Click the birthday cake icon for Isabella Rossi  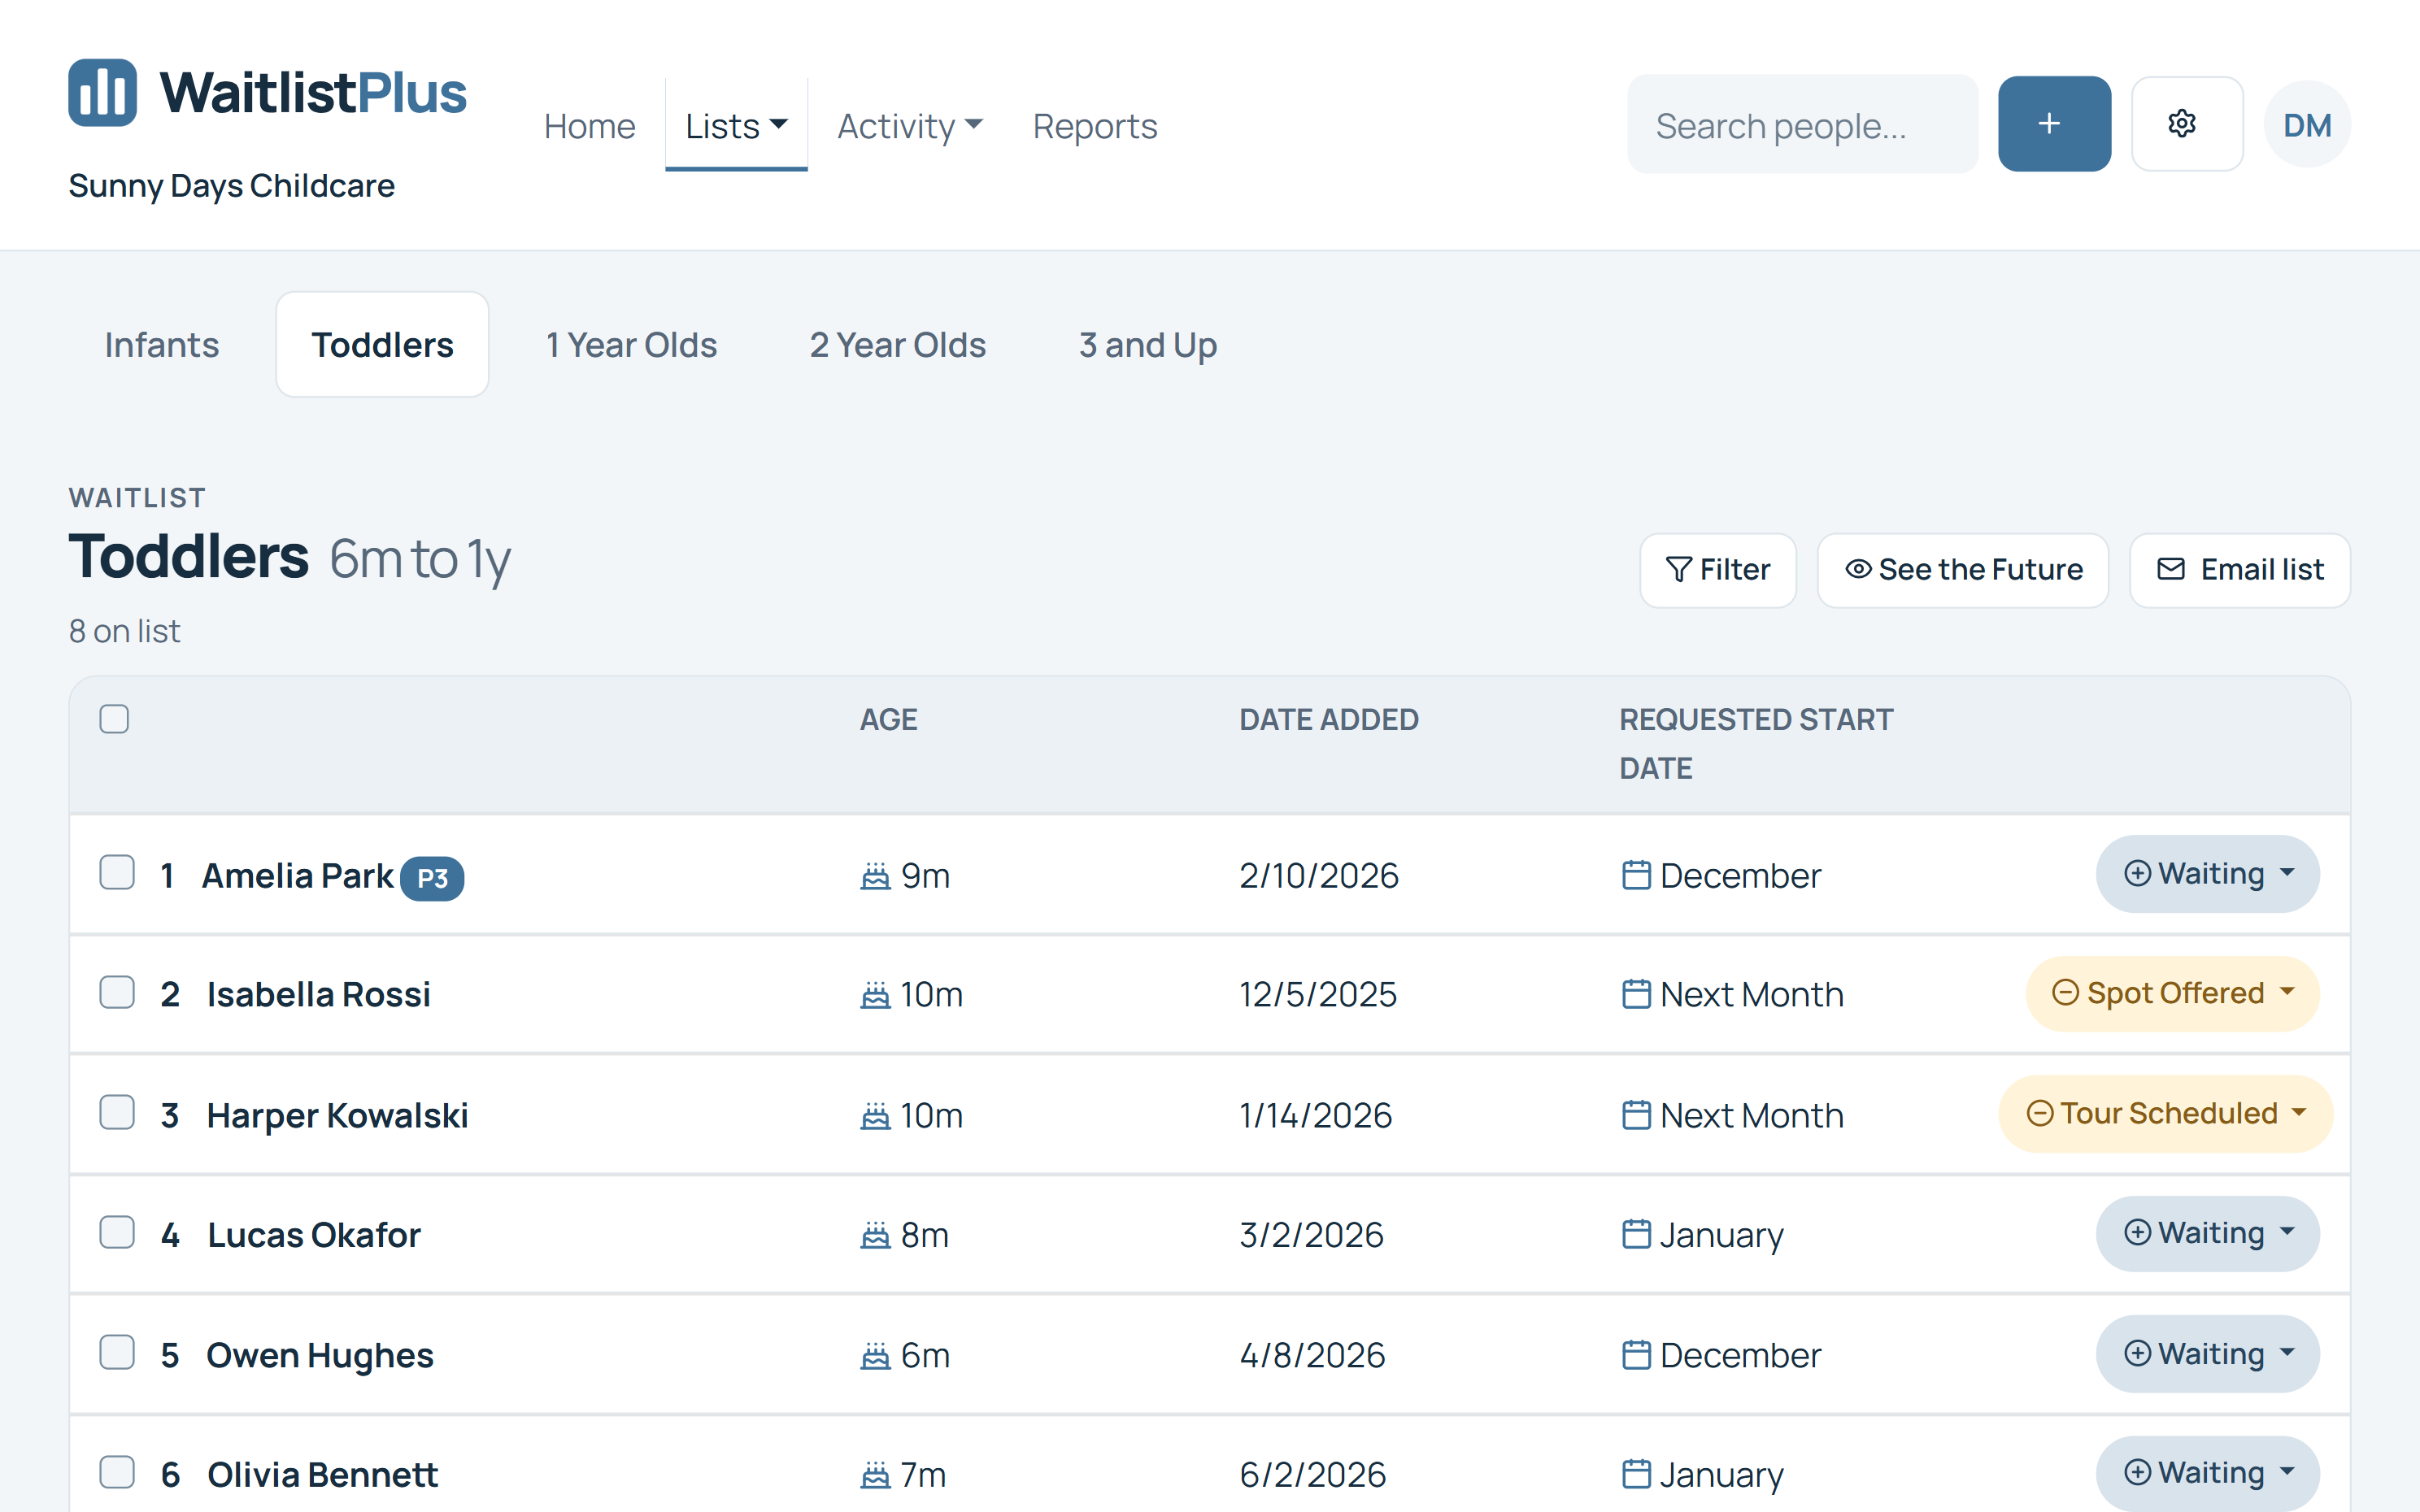click(x=875, y=995)
